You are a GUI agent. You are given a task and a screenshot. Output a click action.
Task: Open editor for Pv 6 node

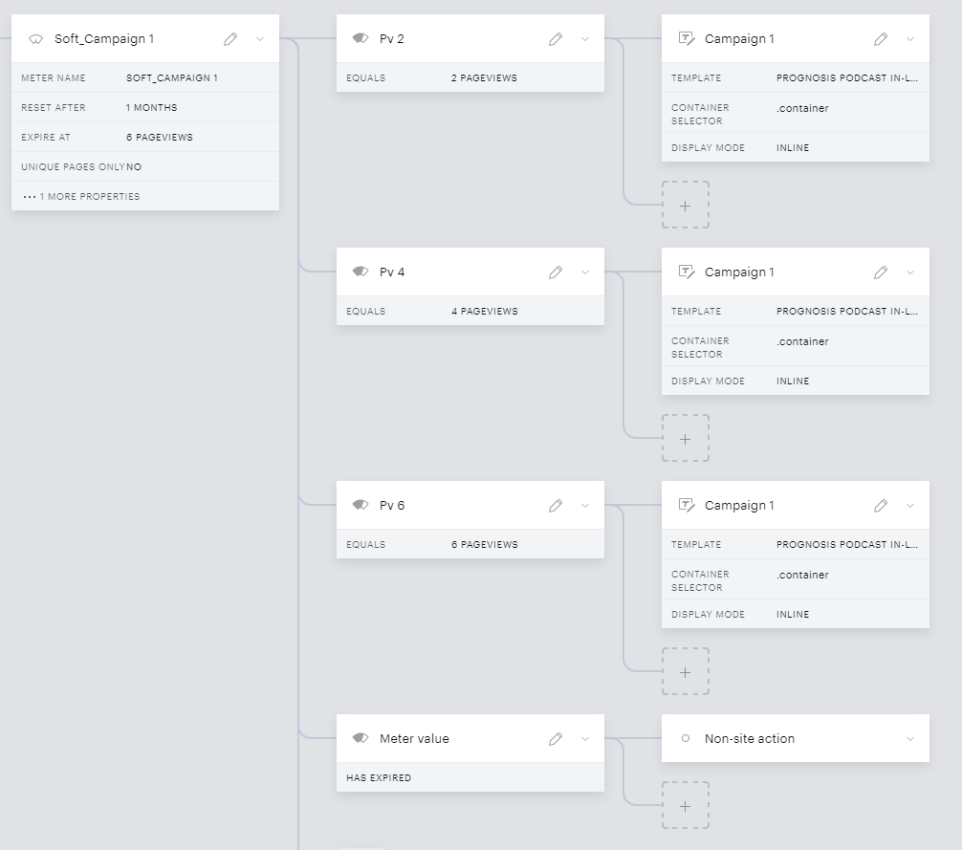555,505
